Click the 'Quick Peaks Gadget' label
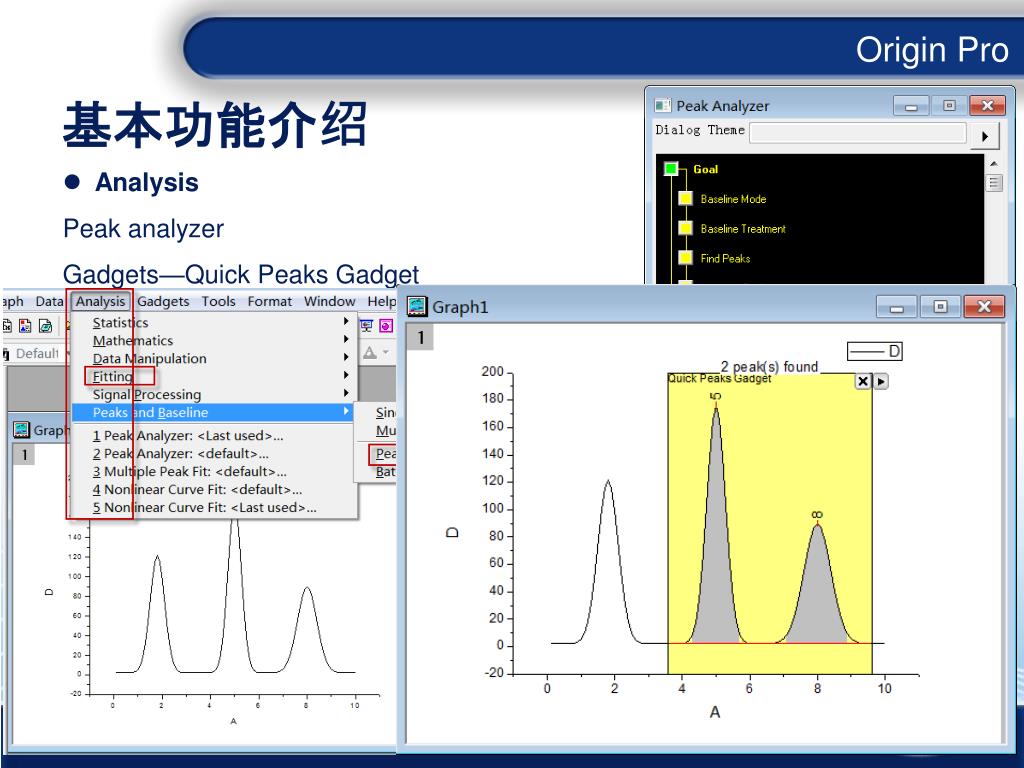 [x=719, y=378]
